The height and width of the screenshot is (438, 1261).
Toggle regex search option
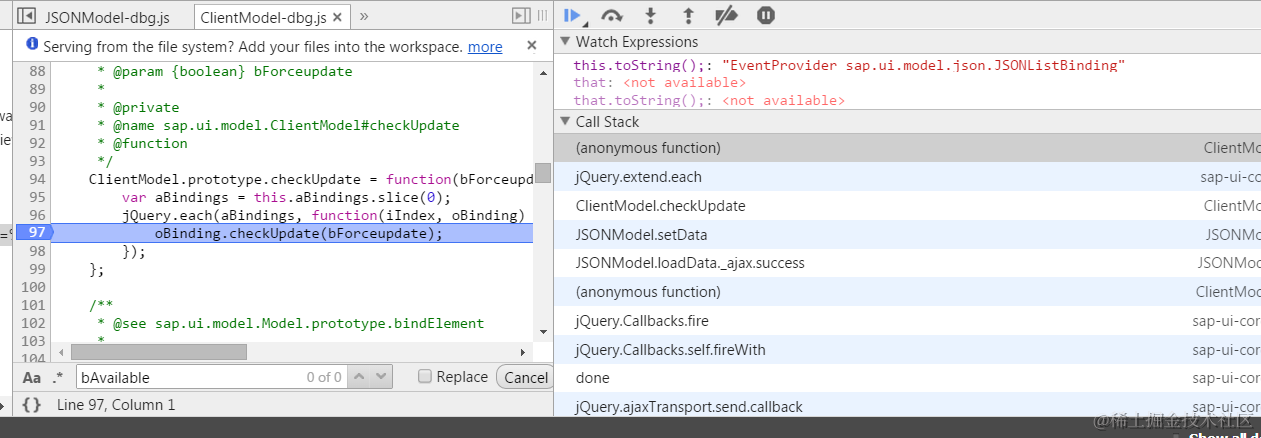[58, 377]
